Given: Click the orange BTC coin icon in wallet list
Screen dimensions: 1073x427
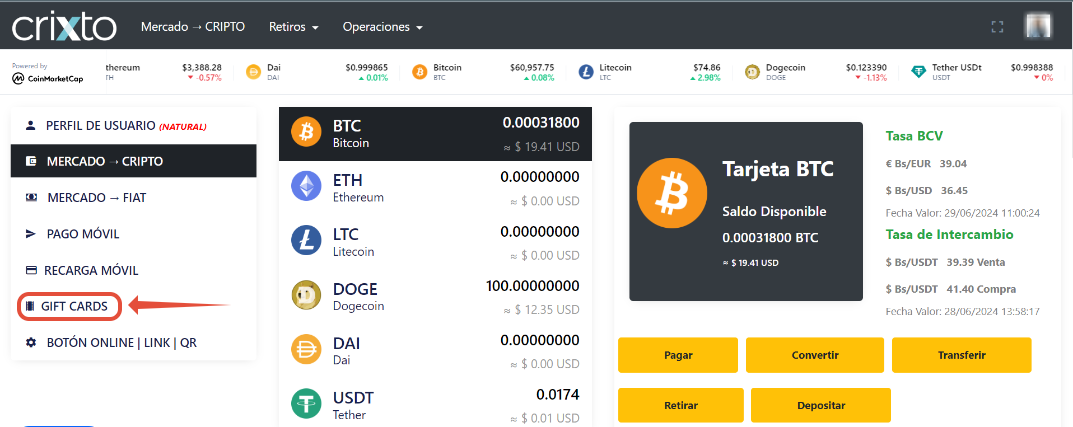Looking at the screenshot, I should pos(306,131).
